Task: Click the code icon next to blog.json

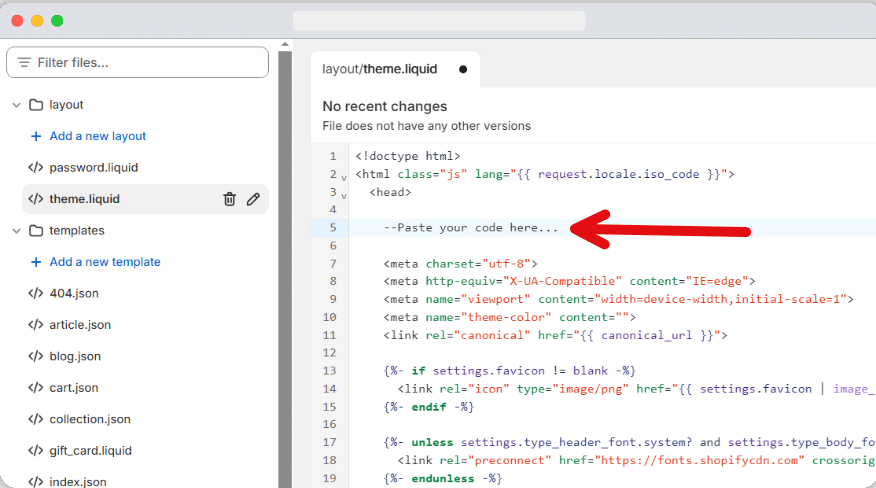Action: 36,356
